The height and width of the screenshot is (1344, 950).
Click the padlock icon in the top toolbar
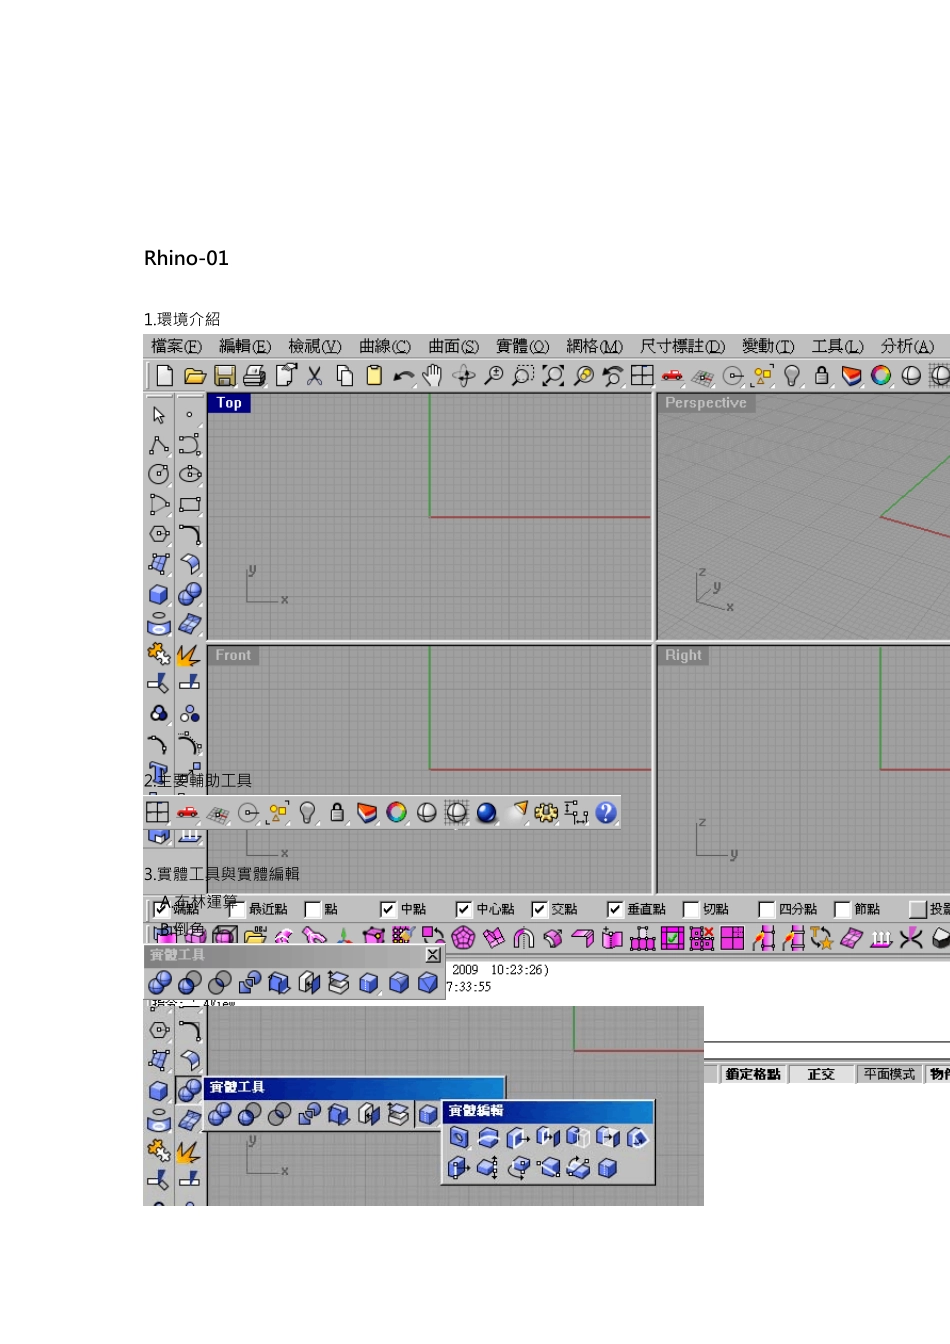click(822, 376)
